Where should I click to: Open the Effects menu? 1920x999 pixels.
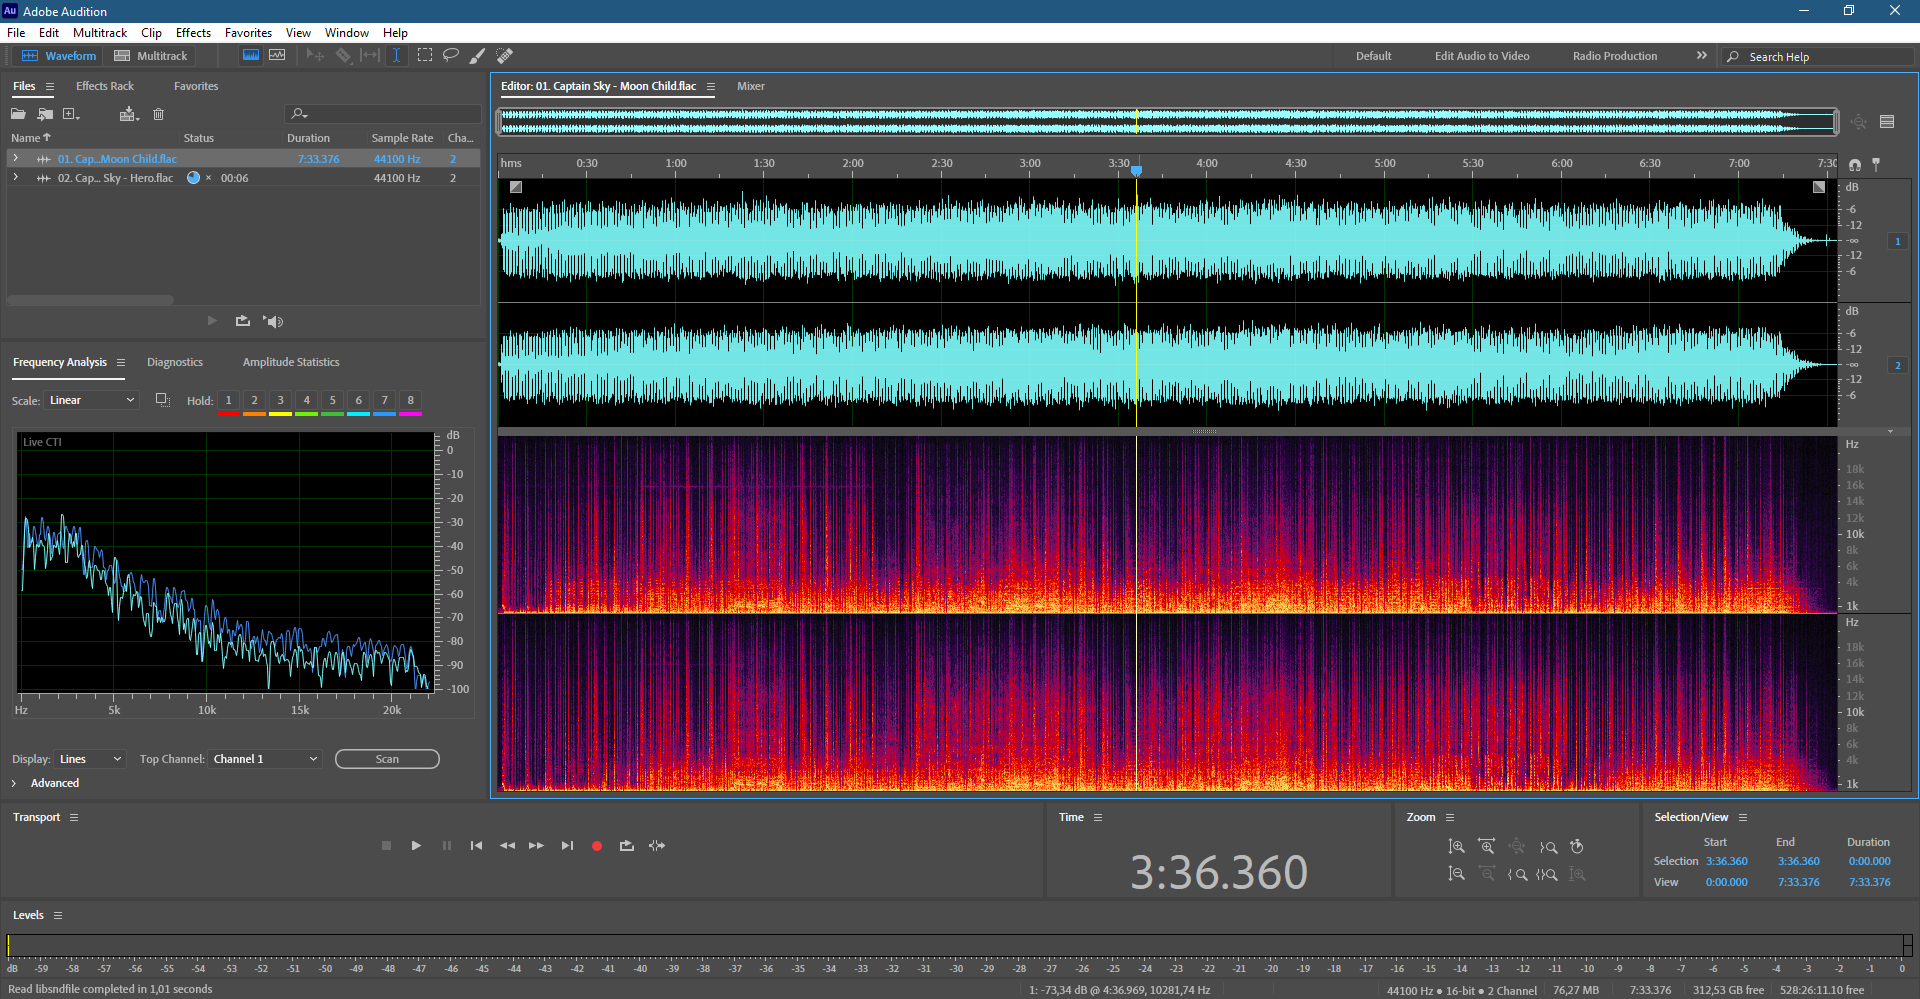click(x=193, y=32)
